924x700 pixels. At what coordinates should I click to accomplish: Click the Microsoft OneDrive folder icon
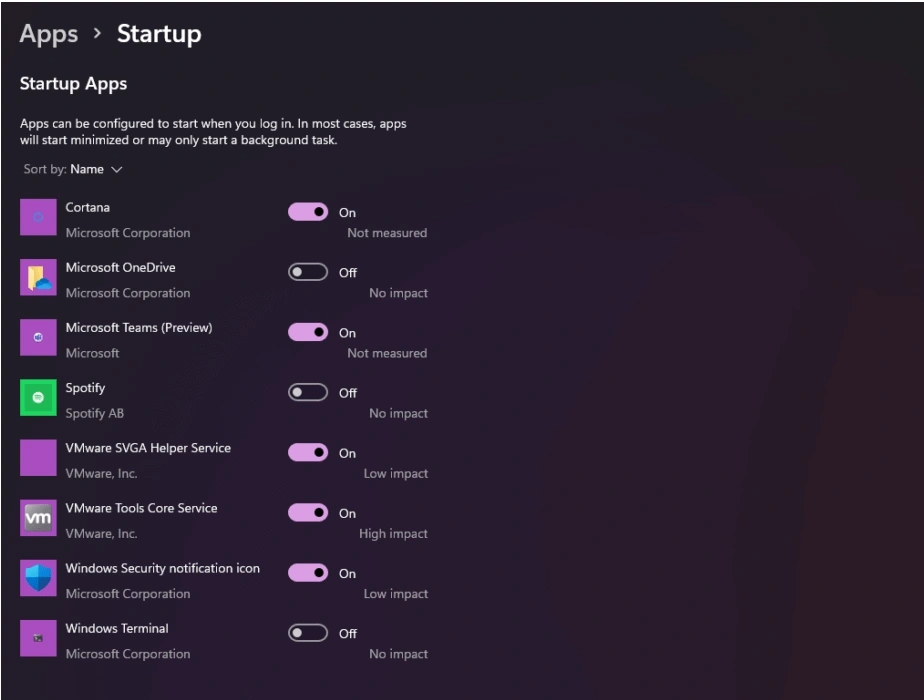[38, 277]
